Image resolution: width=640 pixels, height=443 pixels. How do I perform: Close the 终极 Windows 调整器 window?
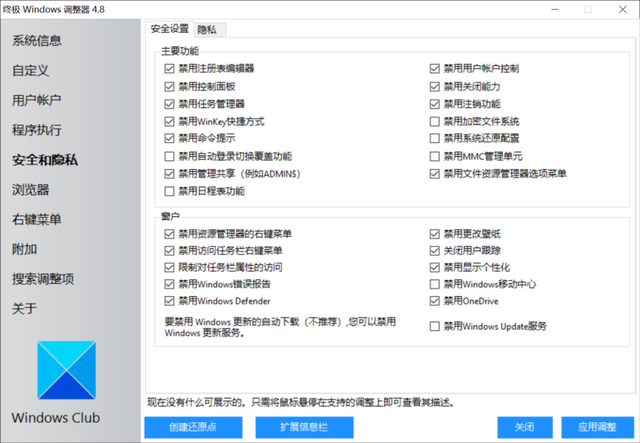[x=622, y=9]
